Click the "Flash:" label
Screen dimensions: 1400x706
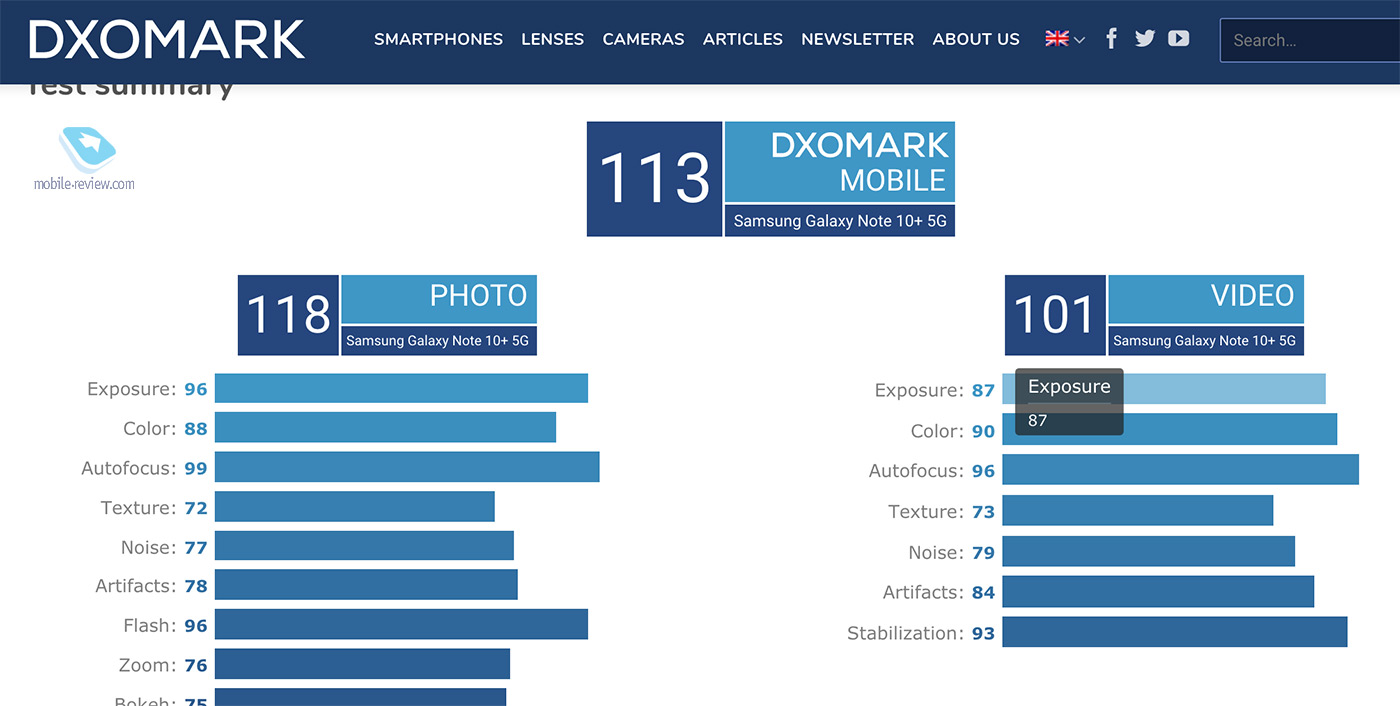[x=149, y=626]
